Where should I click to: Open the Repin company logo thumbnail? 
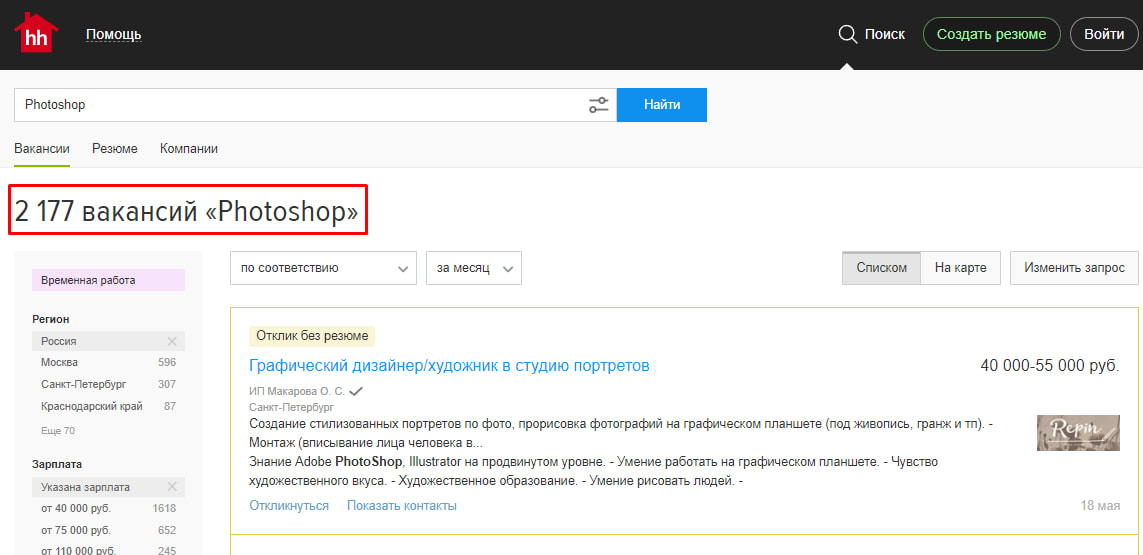1078,433
